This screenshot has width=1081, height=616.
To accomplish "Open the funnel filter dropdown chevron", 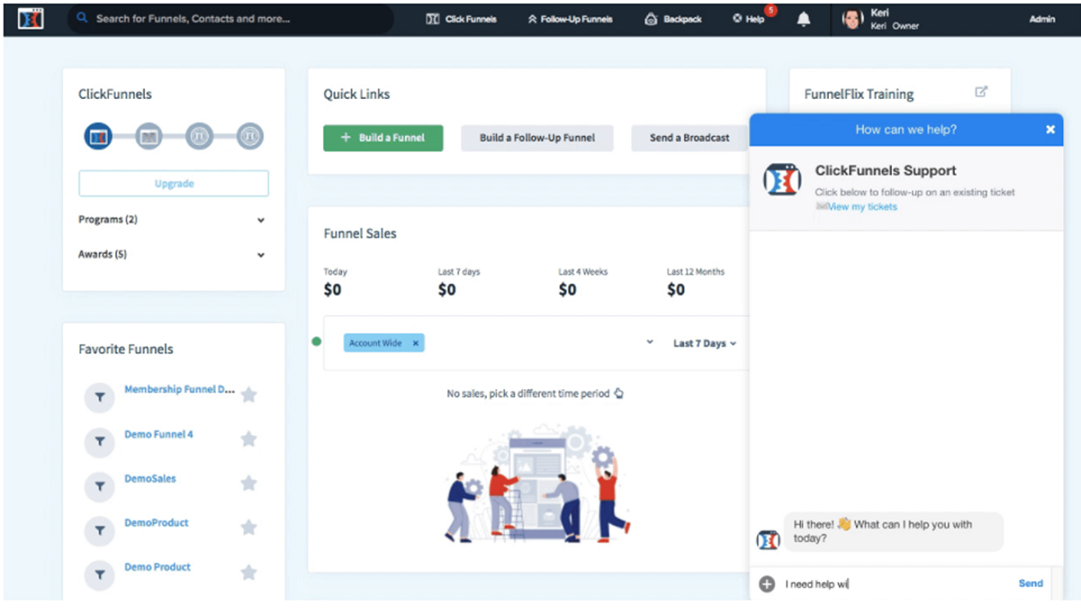I will point(649,342).
